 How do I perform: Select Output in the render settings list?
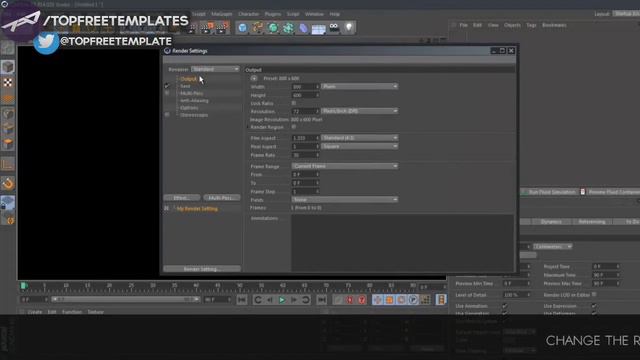(189, 79)
